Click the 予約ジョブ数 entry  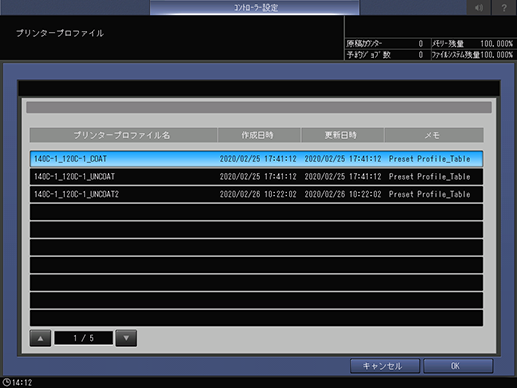coord(385,55)
